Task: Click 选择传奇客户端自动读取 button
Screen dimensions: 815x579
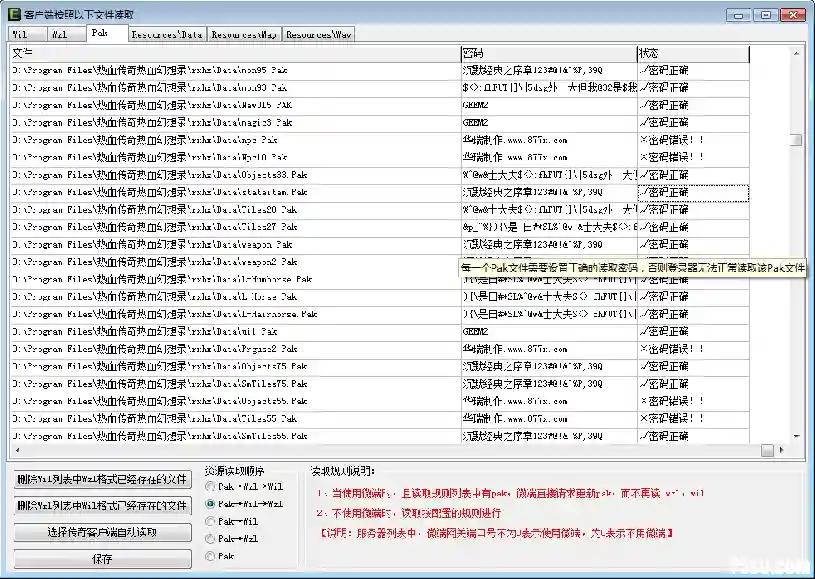Action: click(x=102, y=532)
